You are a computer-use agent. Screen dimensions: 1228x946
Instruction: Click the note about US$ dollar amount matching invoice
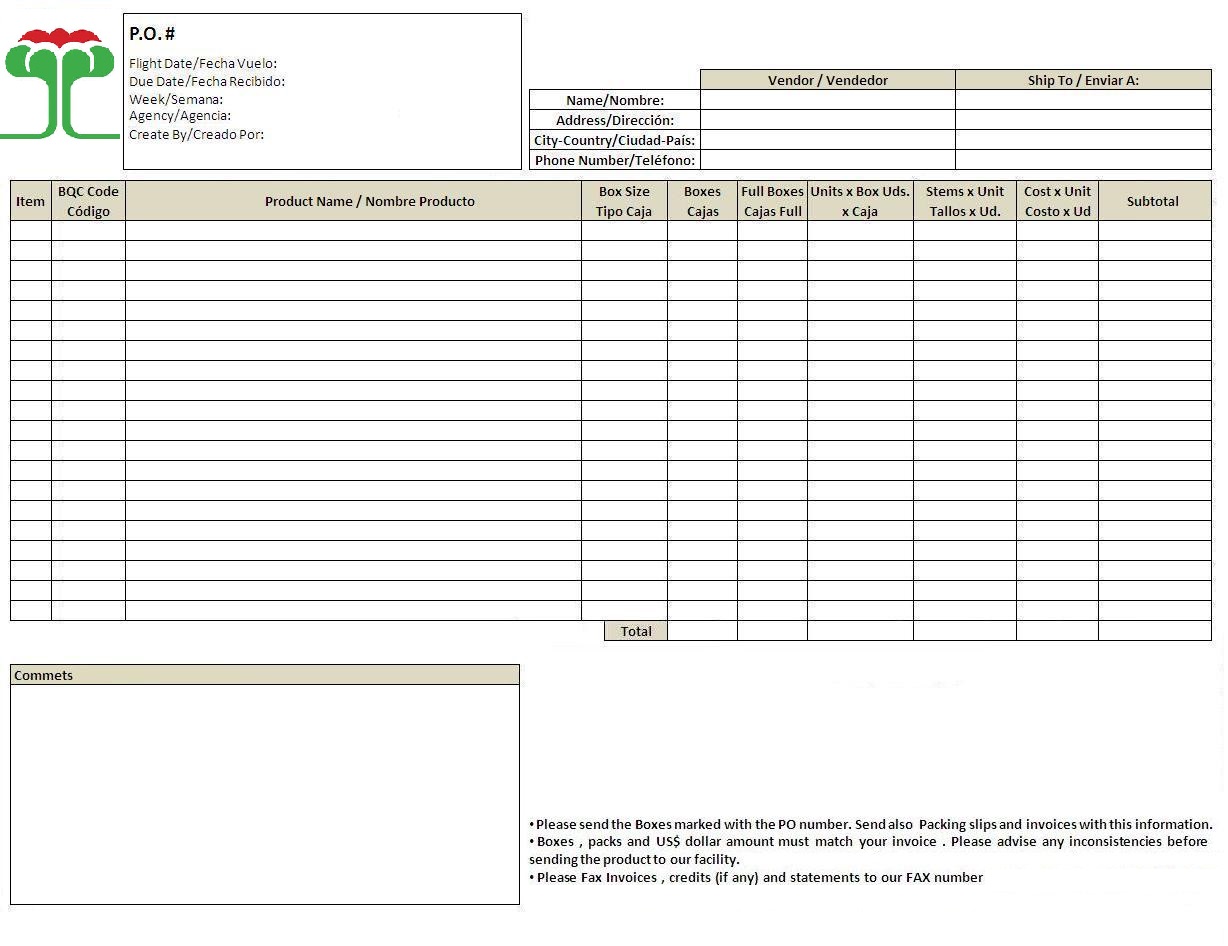click(x=869, y=850)
